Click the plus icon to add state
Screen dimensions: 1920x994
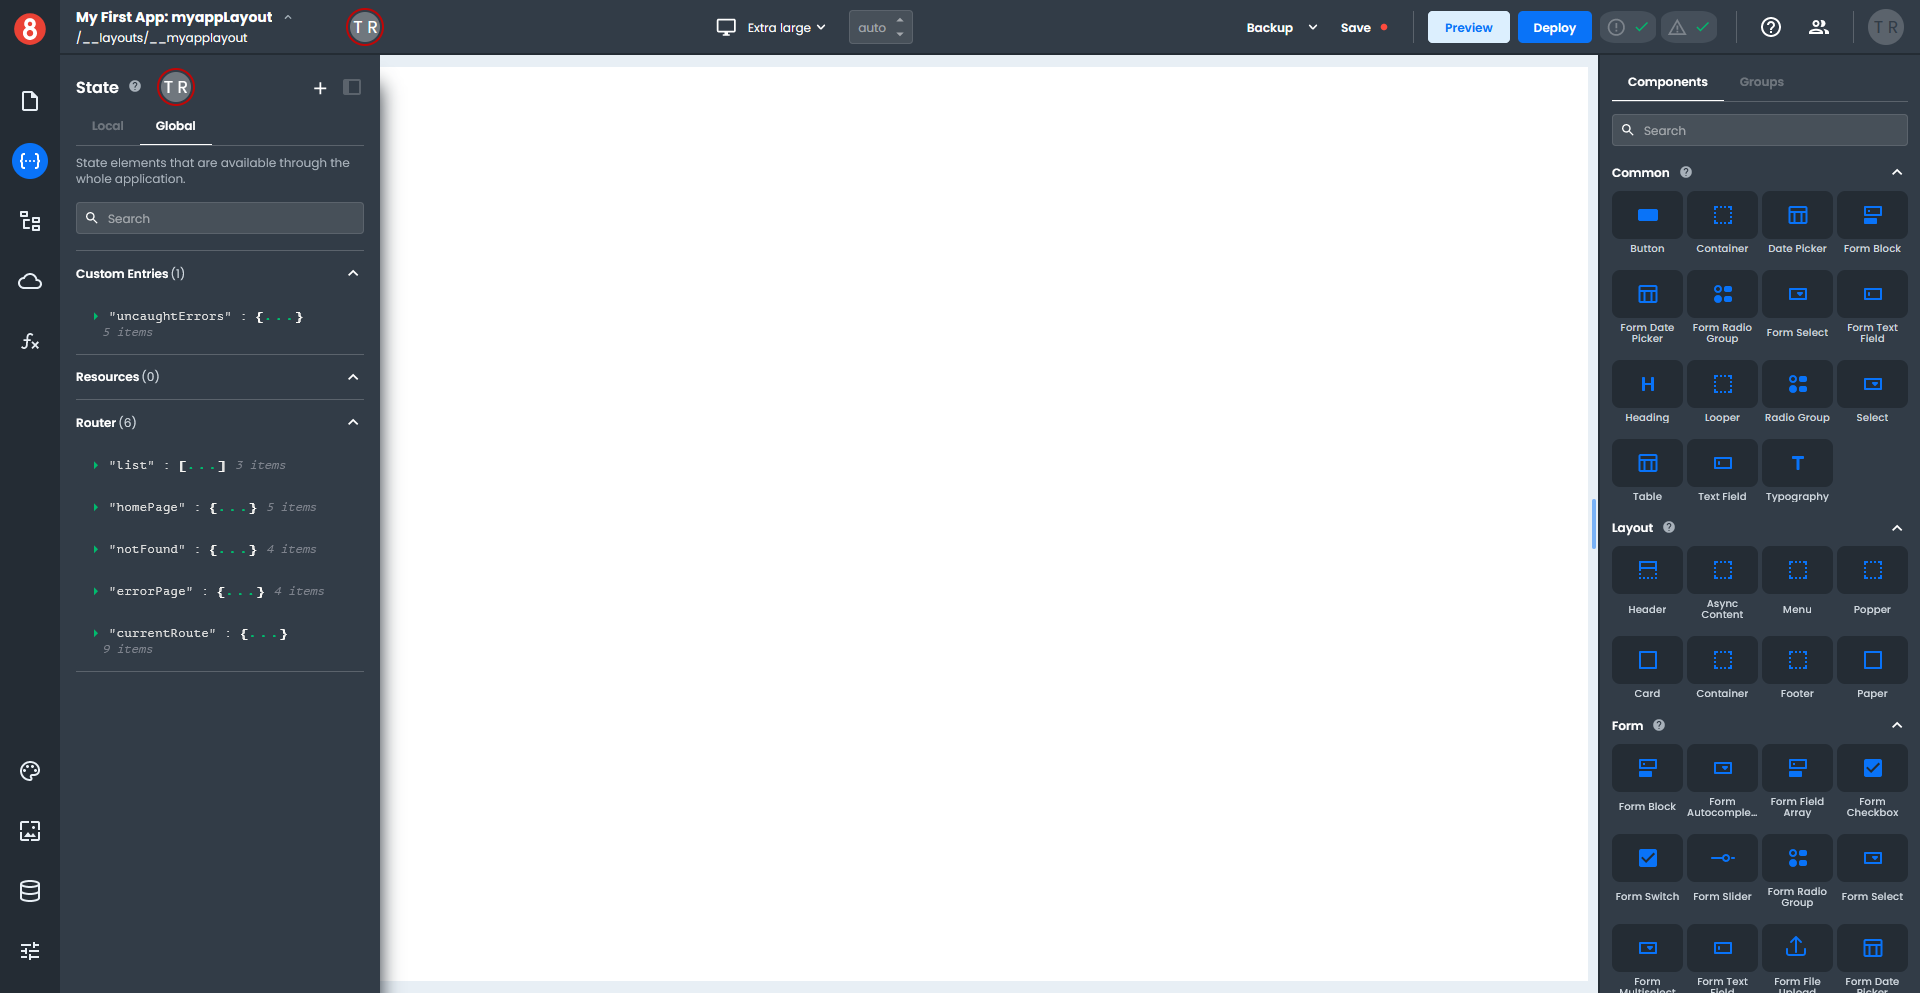320,88
